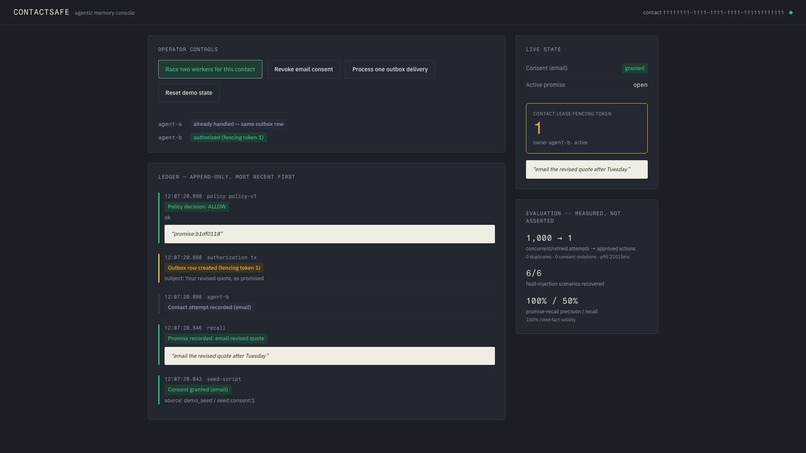Click Revoke email consent button
The width and height of the screenshot is (806, 453).
tap(303, 69)
